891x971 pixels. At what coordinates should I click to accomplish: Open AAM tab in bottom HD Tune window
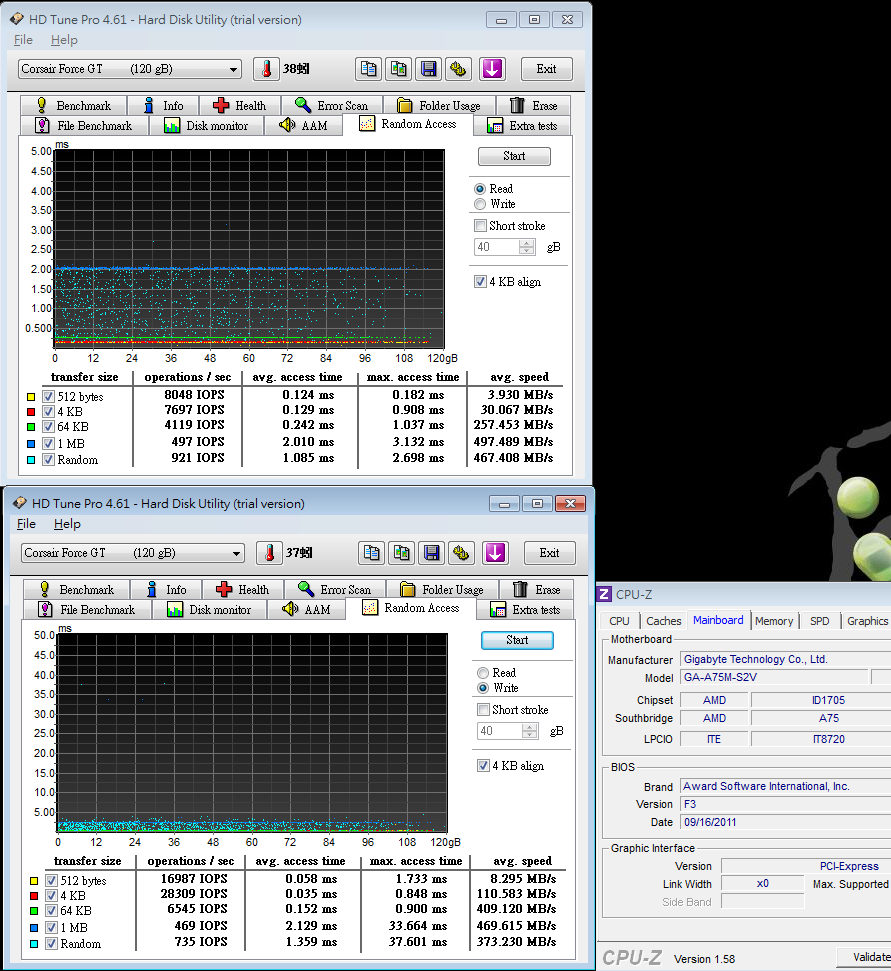(x=306, y=609)
